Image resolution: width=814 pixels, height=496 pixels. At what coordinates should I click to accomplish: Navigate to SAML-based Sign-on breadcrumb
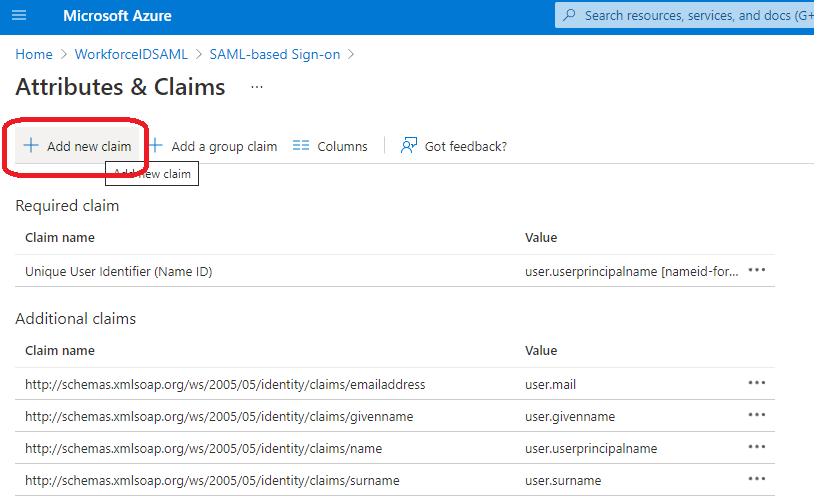tap(275, 55)
